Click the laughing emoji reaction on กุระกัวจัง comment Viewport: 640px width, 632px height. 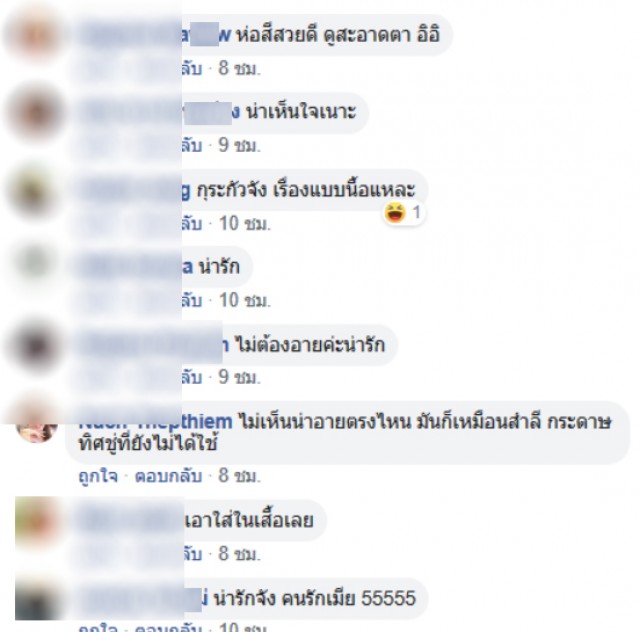395,213
